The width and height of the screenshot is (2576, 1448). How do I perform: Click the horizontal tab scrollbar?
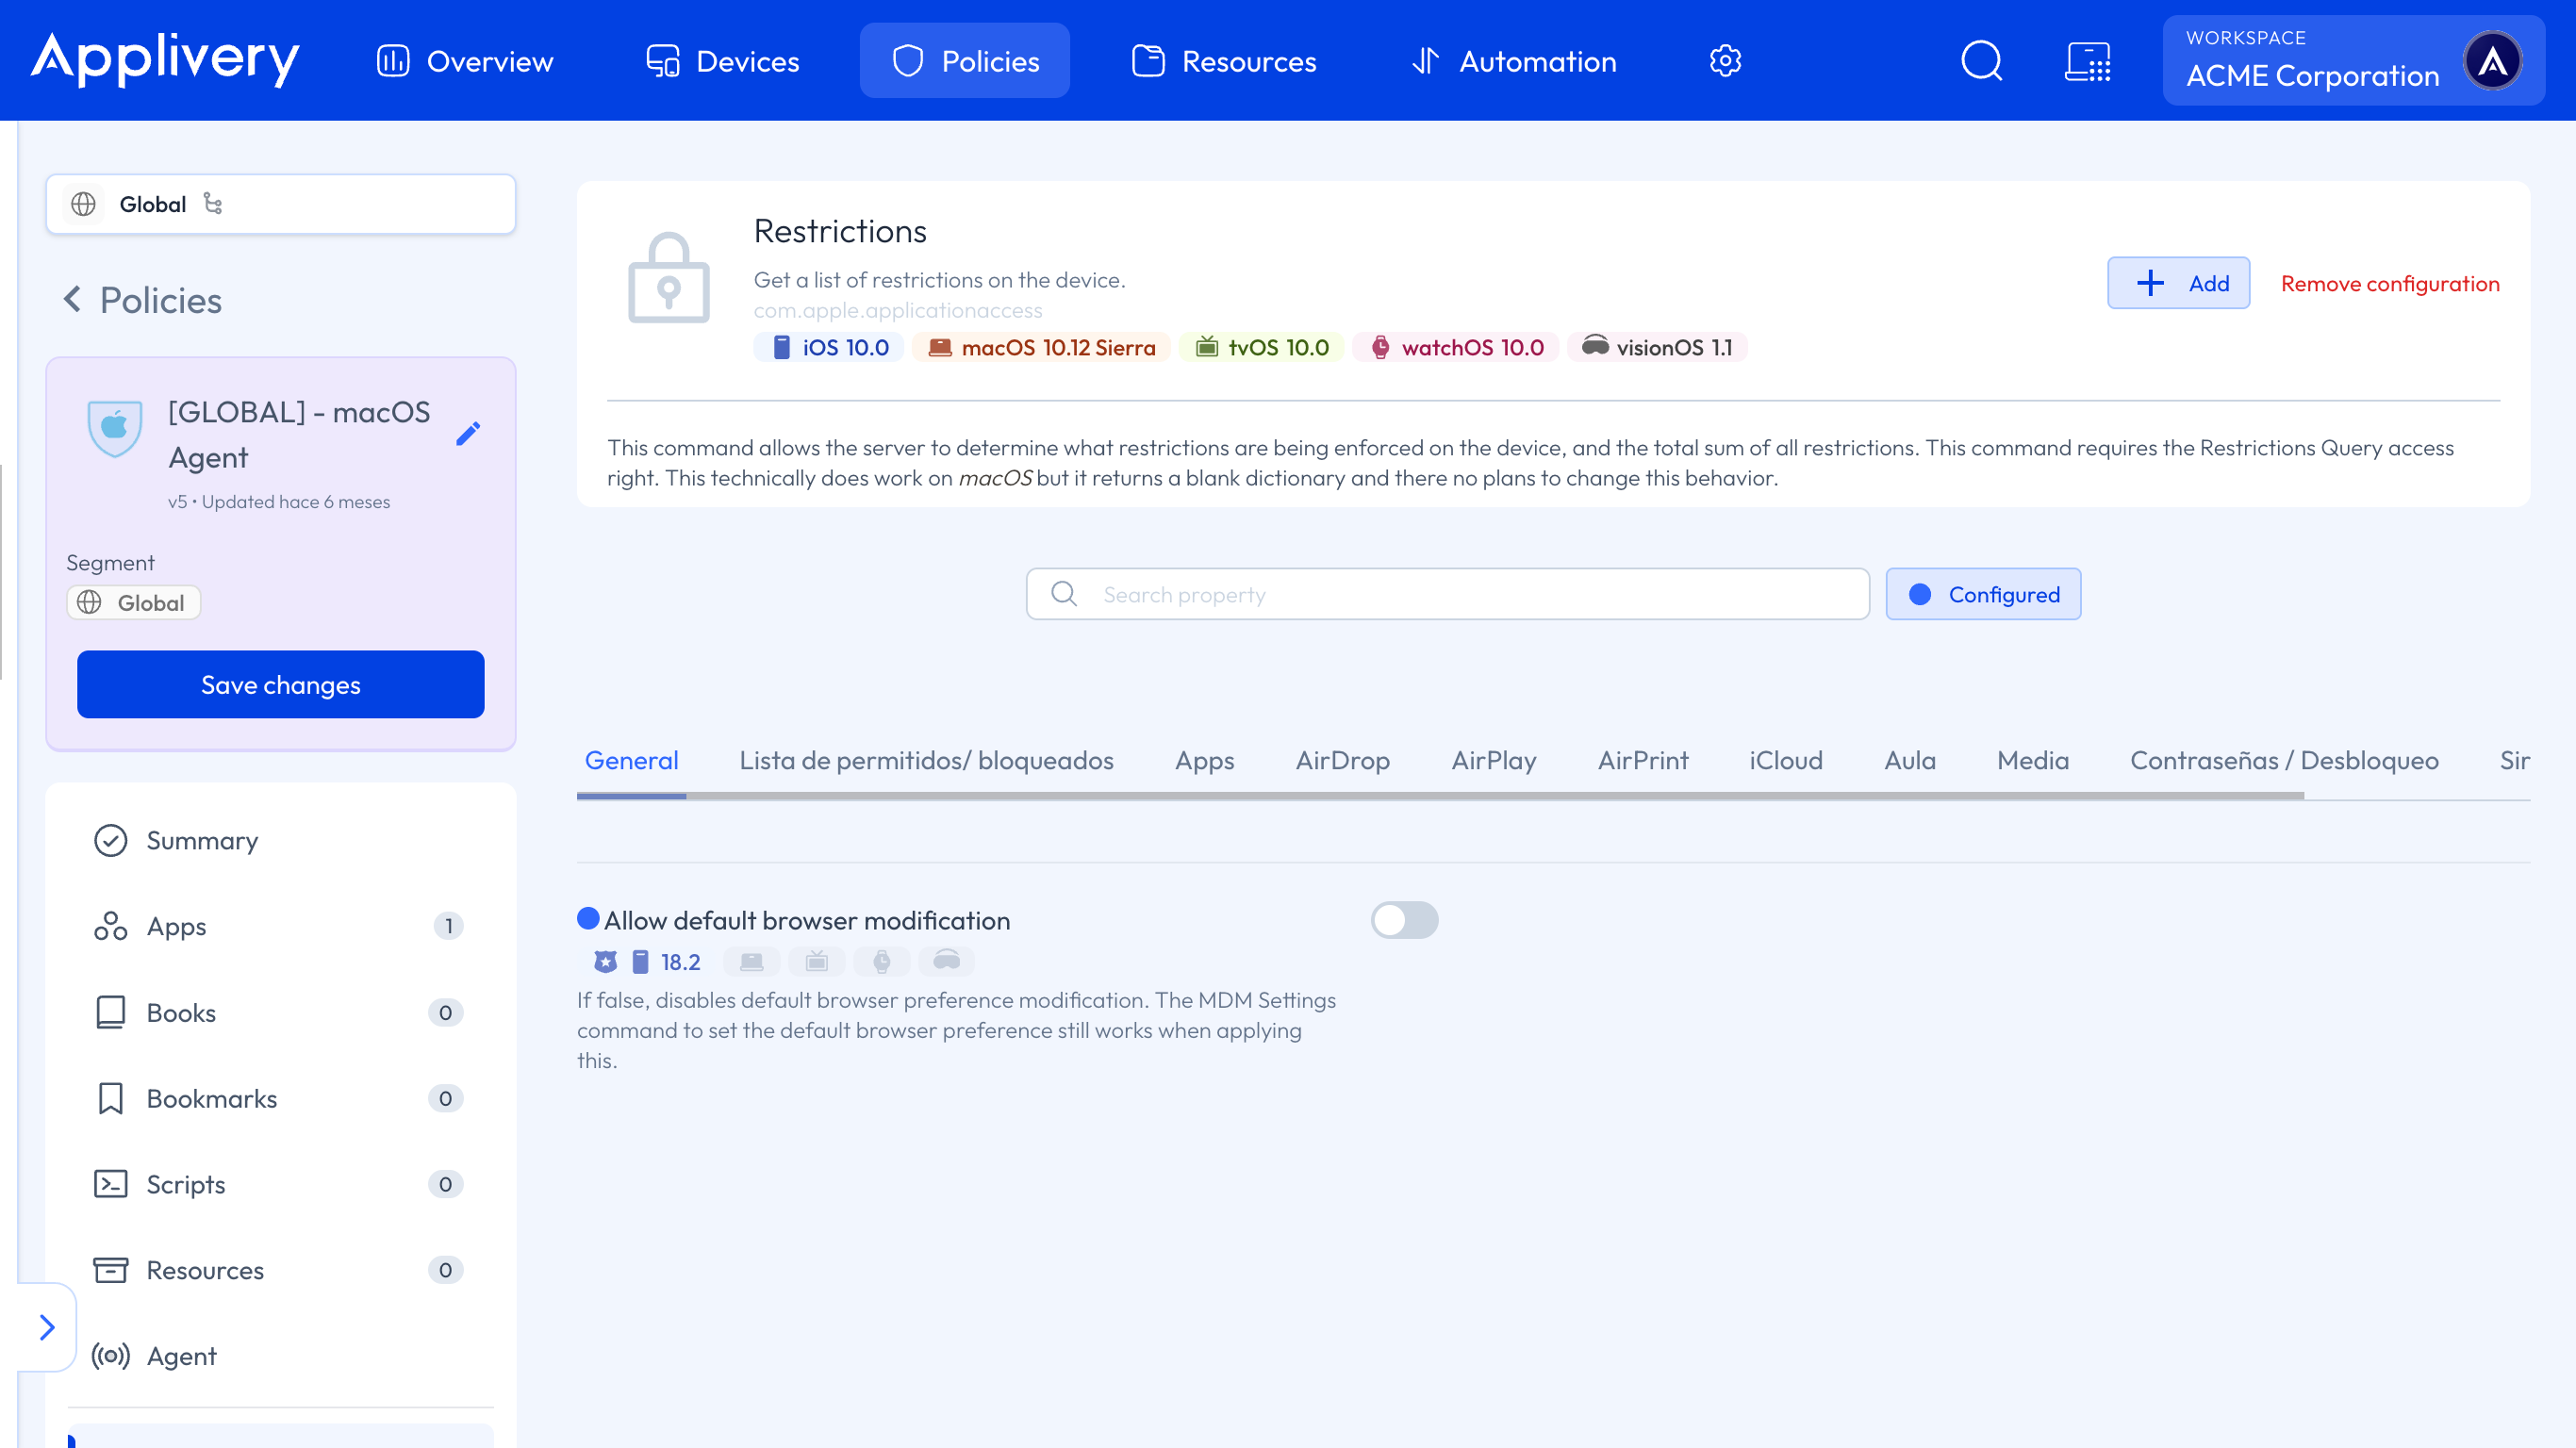point(1440,796)
